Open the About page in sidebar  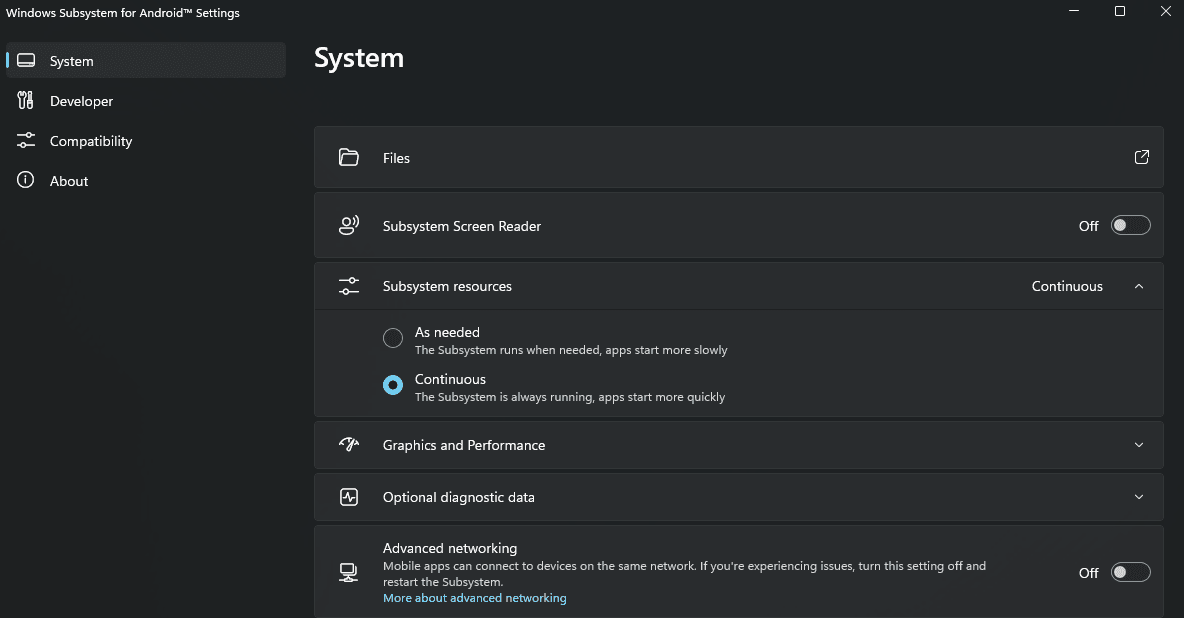146,181
